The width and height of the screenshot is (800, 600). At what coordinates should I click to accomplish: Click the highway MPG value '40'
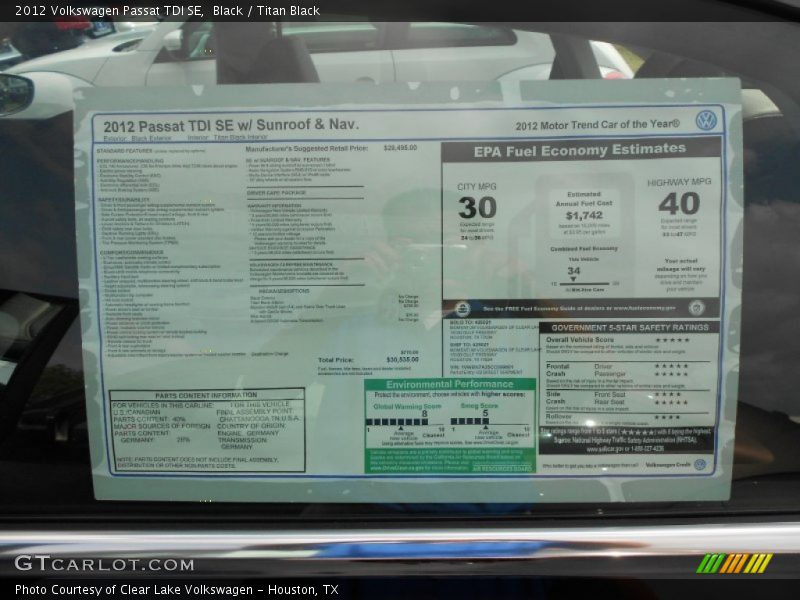(679, 204)
